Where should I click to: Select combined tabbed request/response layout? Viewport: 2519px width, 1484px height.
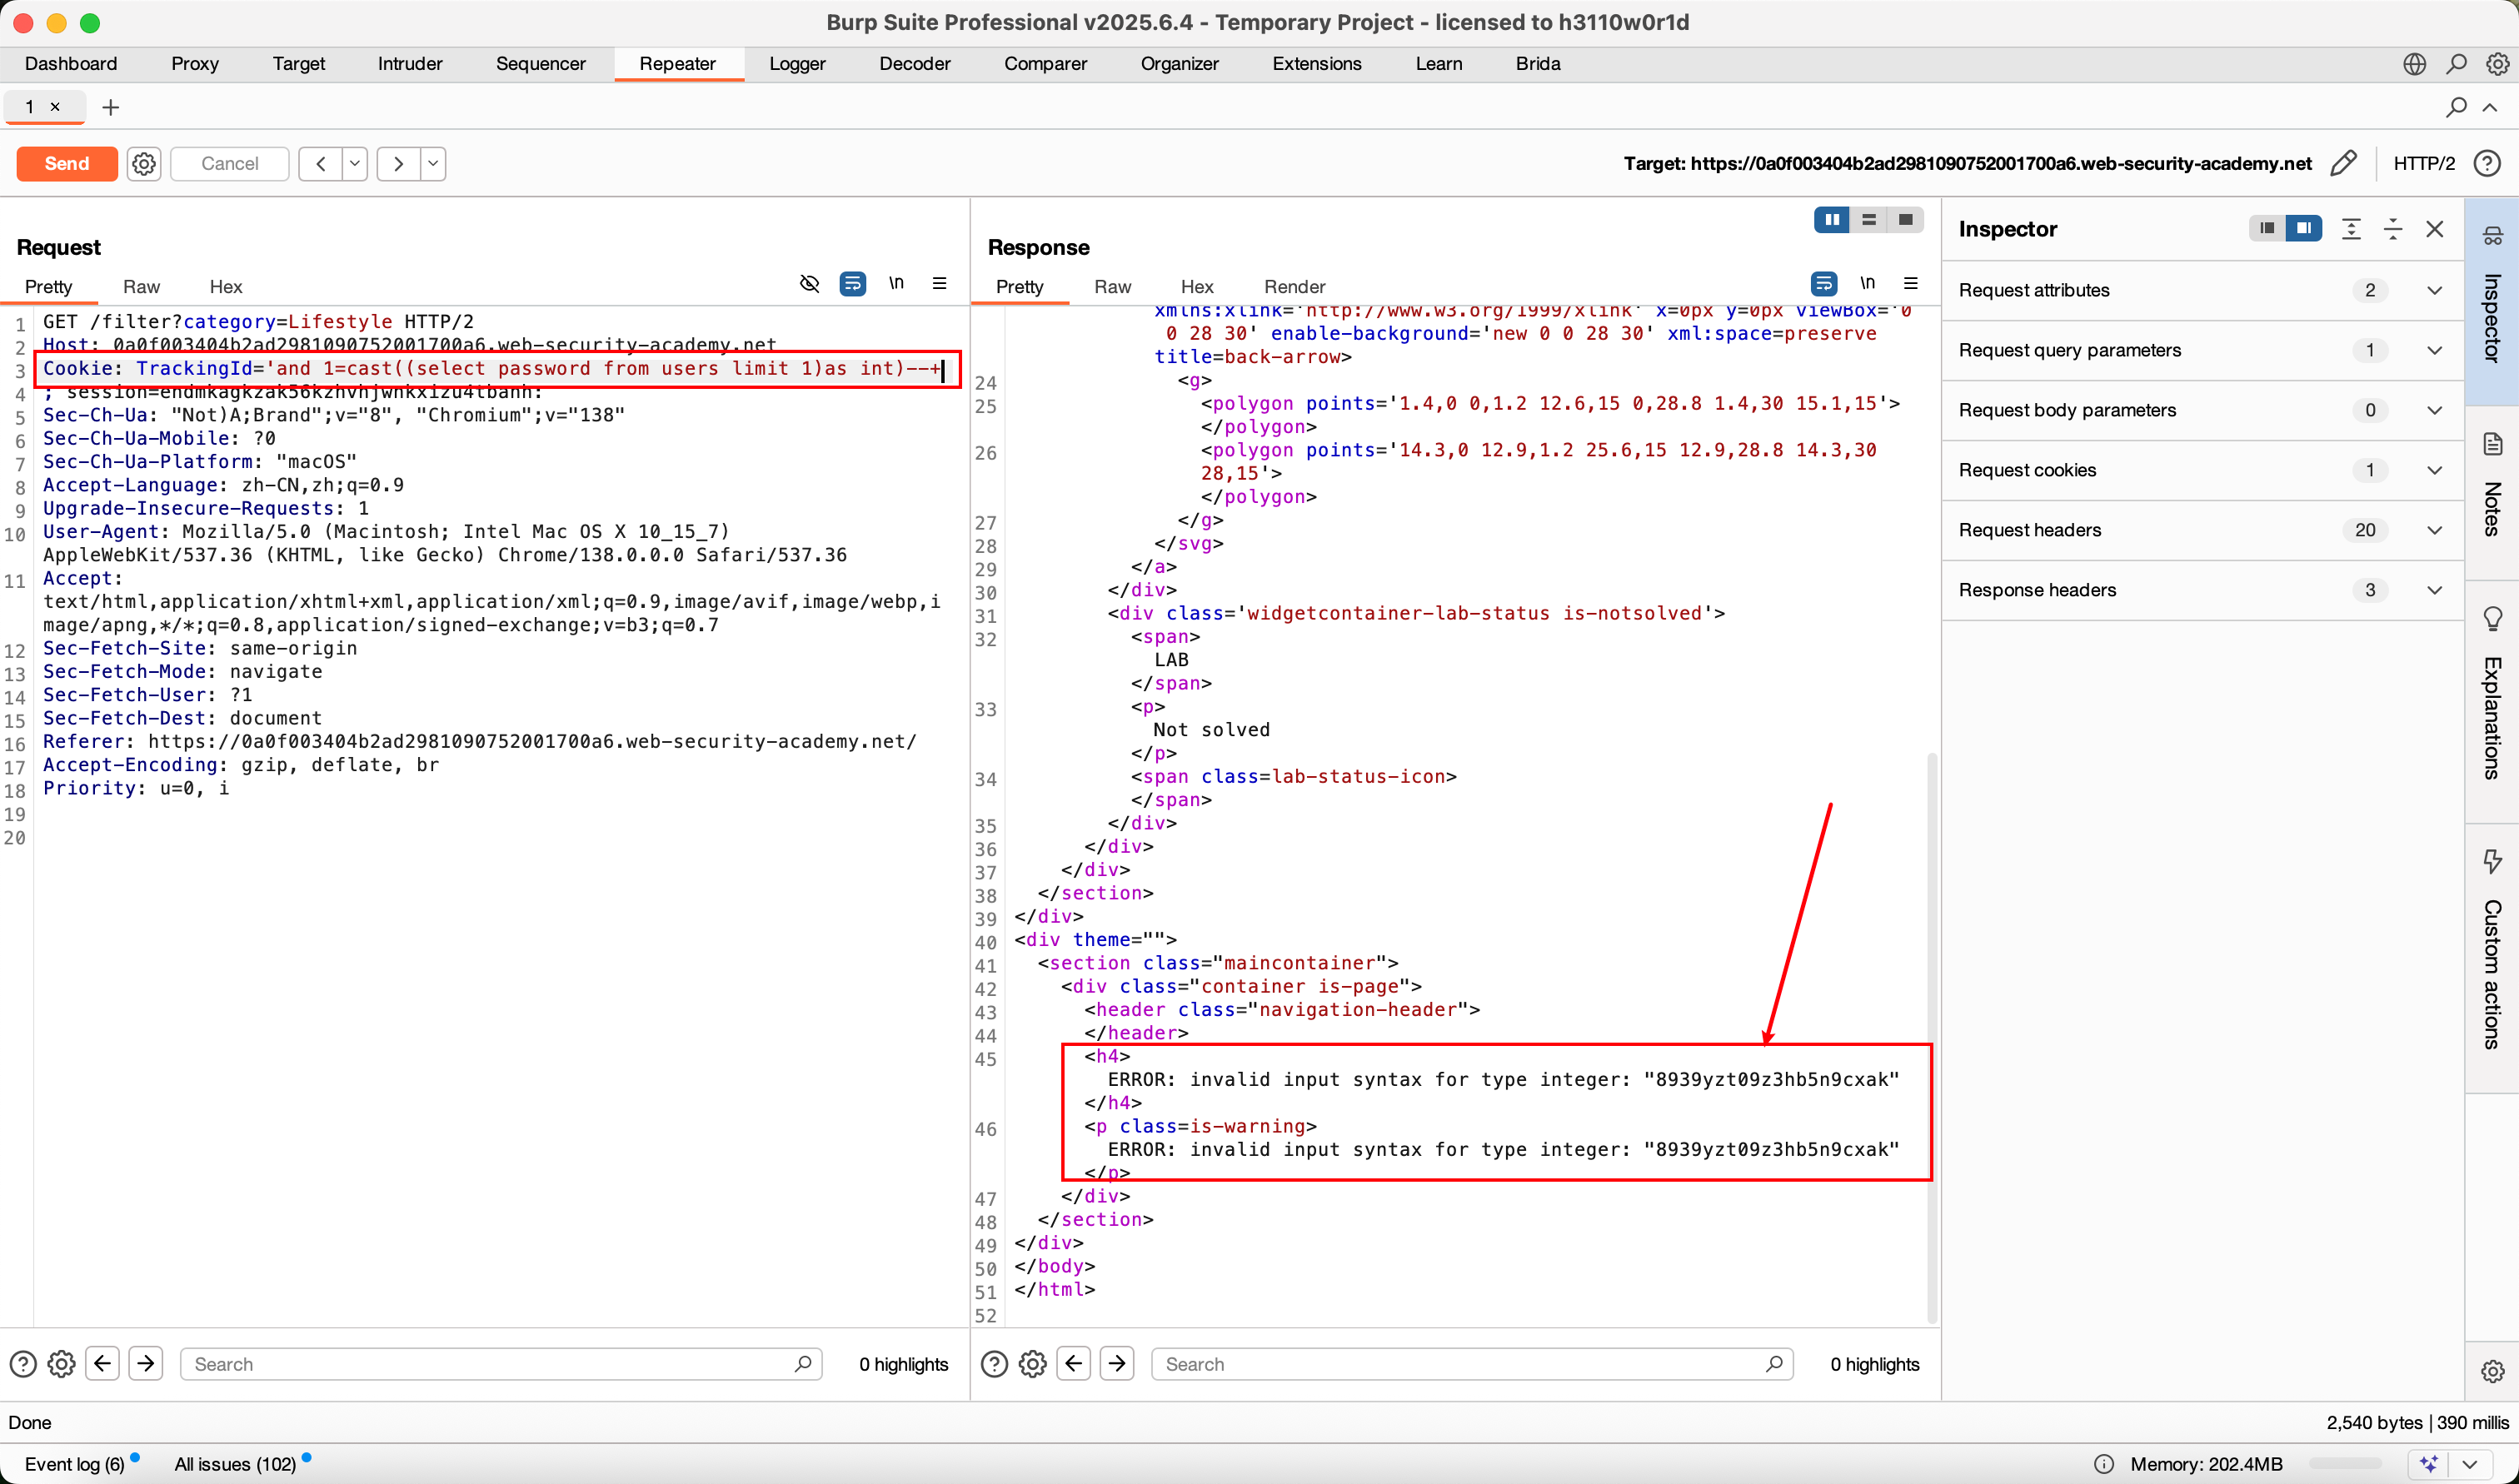[1906, 220]
